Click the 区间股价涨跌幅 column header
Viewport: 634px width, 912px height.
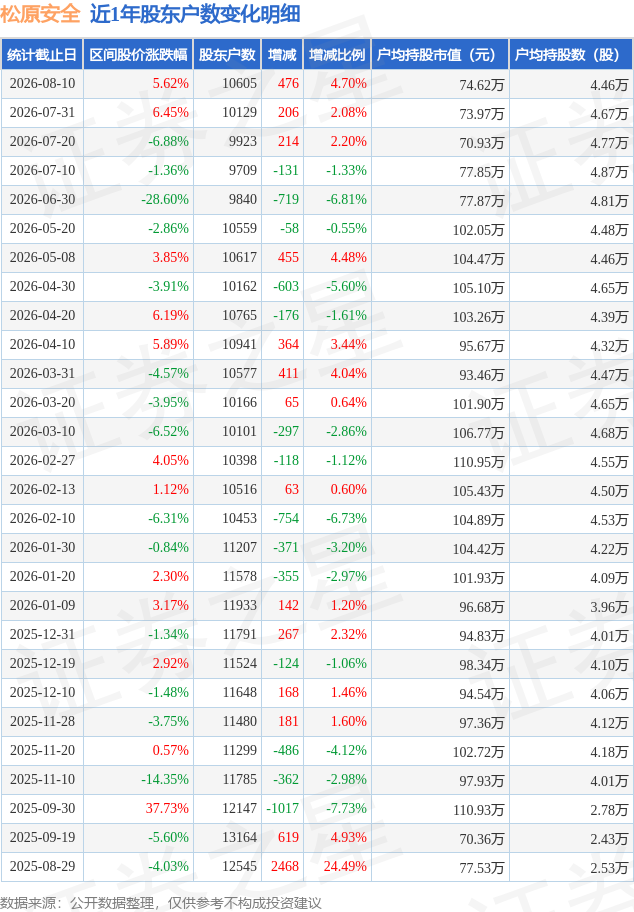pyautogui.click(x=138, y=55)
